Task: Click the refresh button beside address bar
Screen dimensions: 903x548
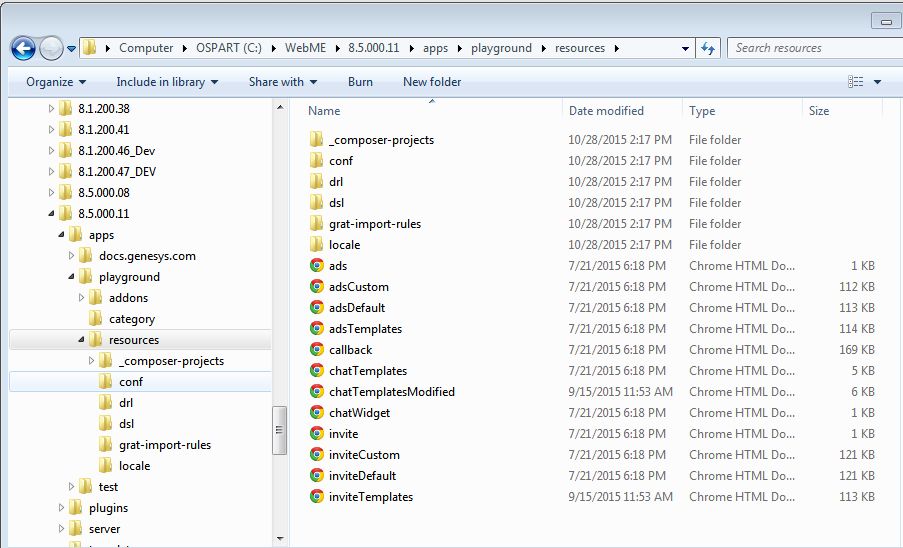Action: click(708, 48)
